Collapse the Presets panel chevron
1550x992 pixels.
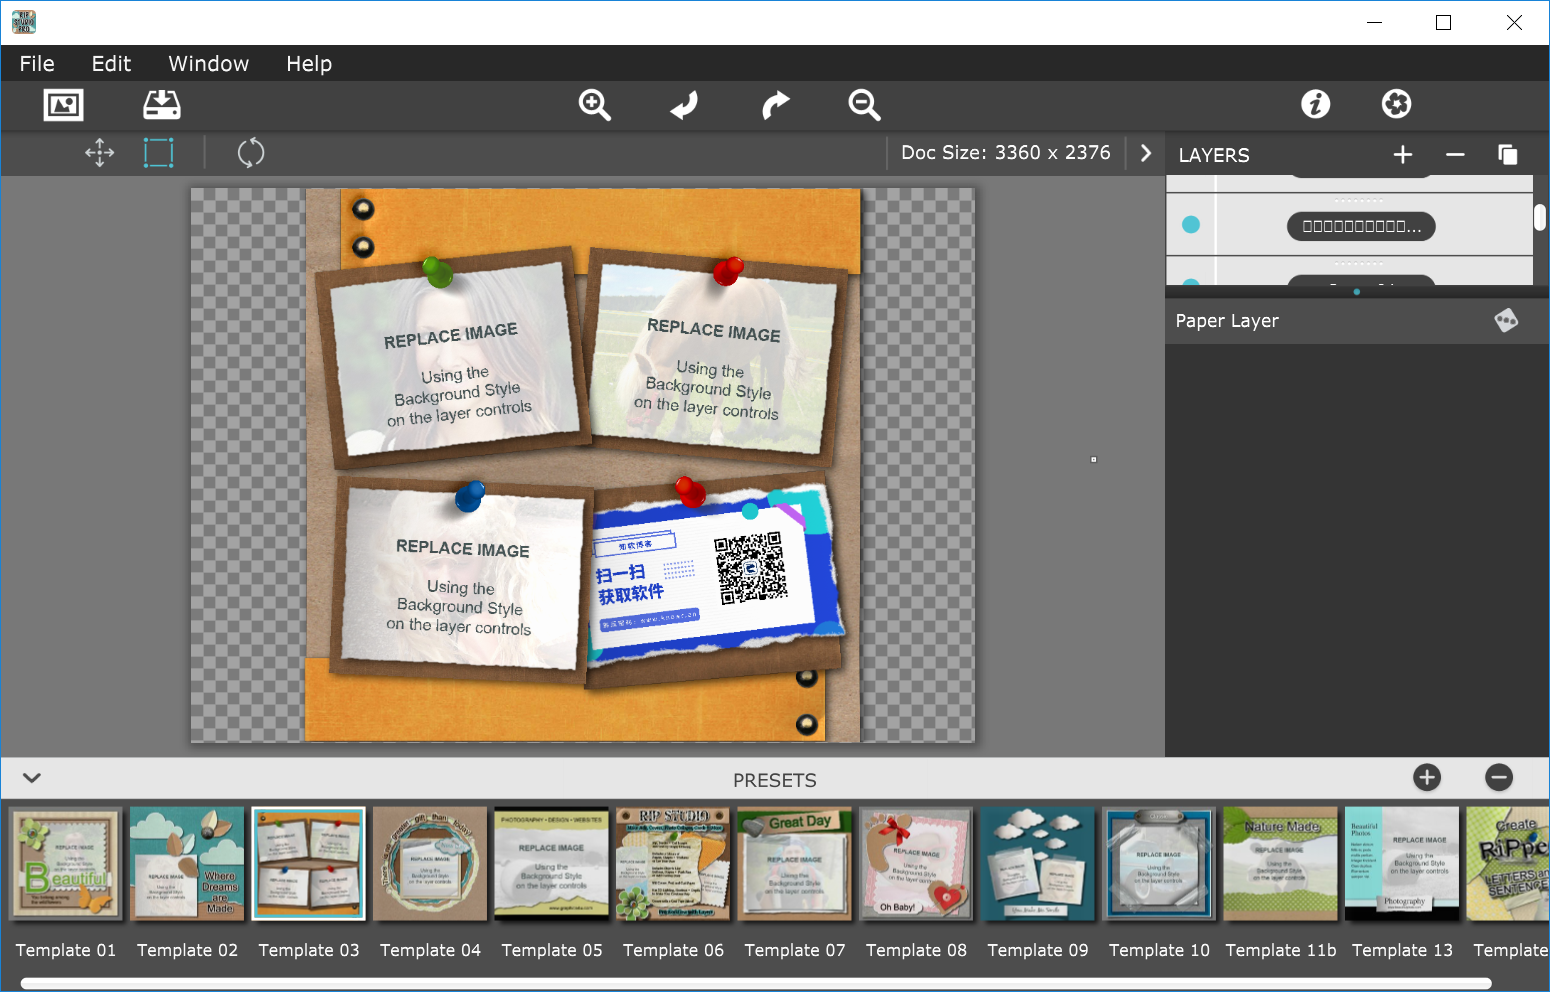click(32, 778)
